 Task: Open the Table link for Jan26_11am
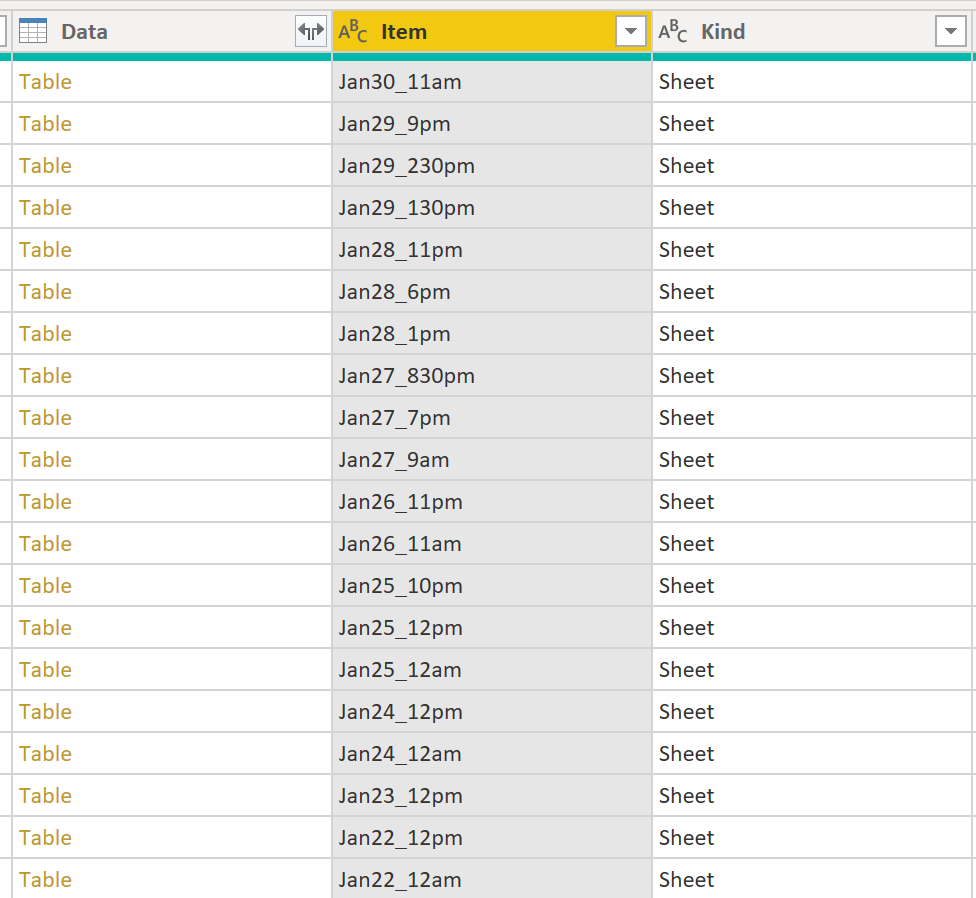point(45,544)
